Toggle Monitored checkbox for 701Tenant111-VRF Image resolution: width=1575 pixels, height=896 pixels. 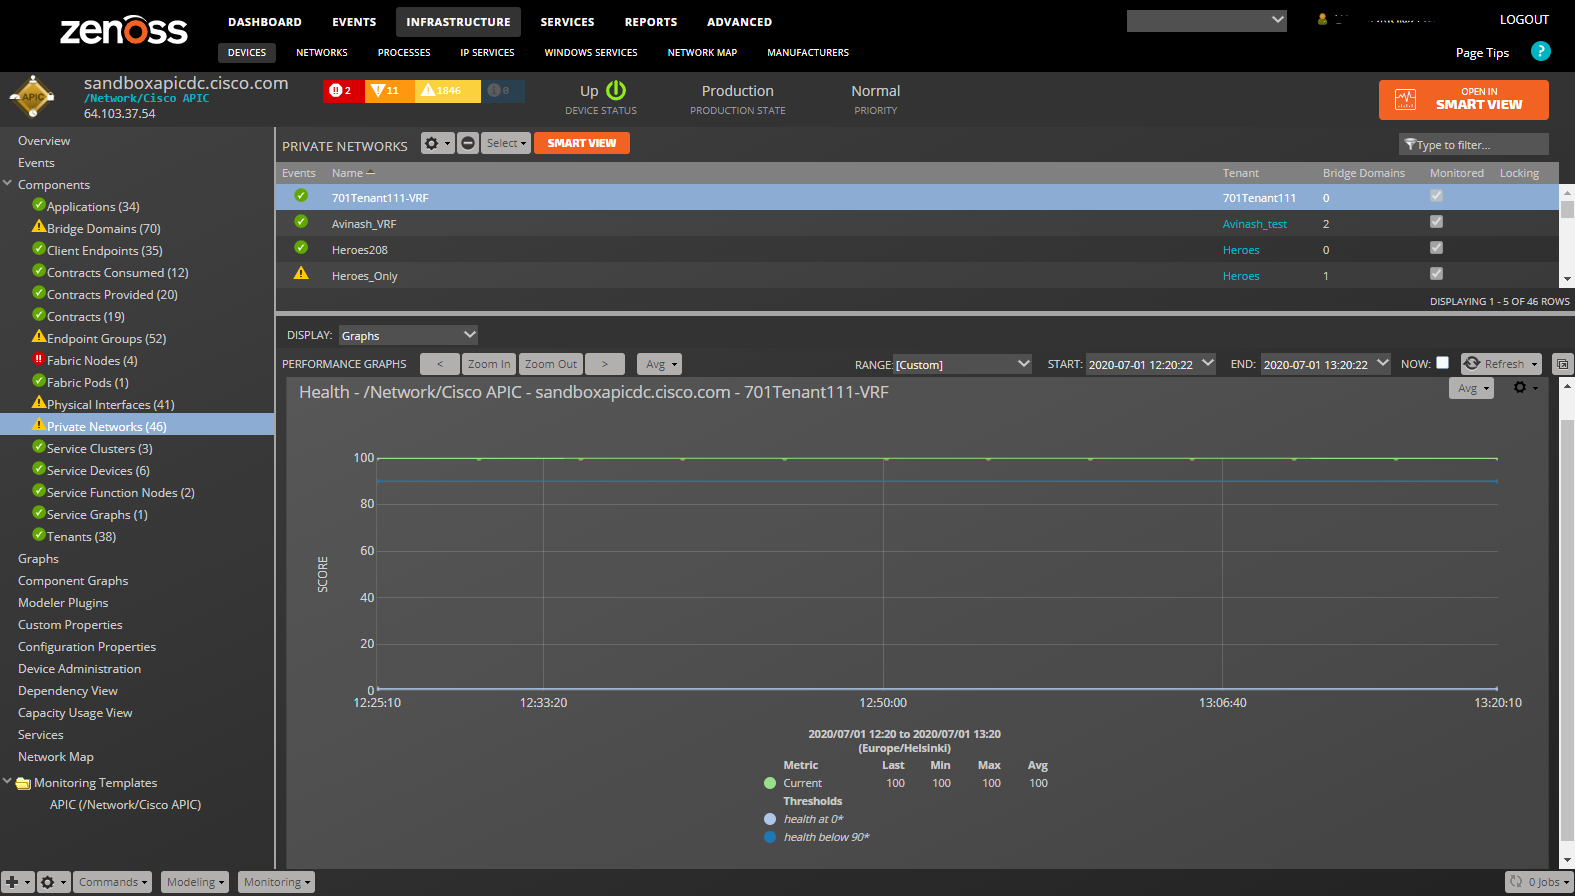(x=1436, y=196)
